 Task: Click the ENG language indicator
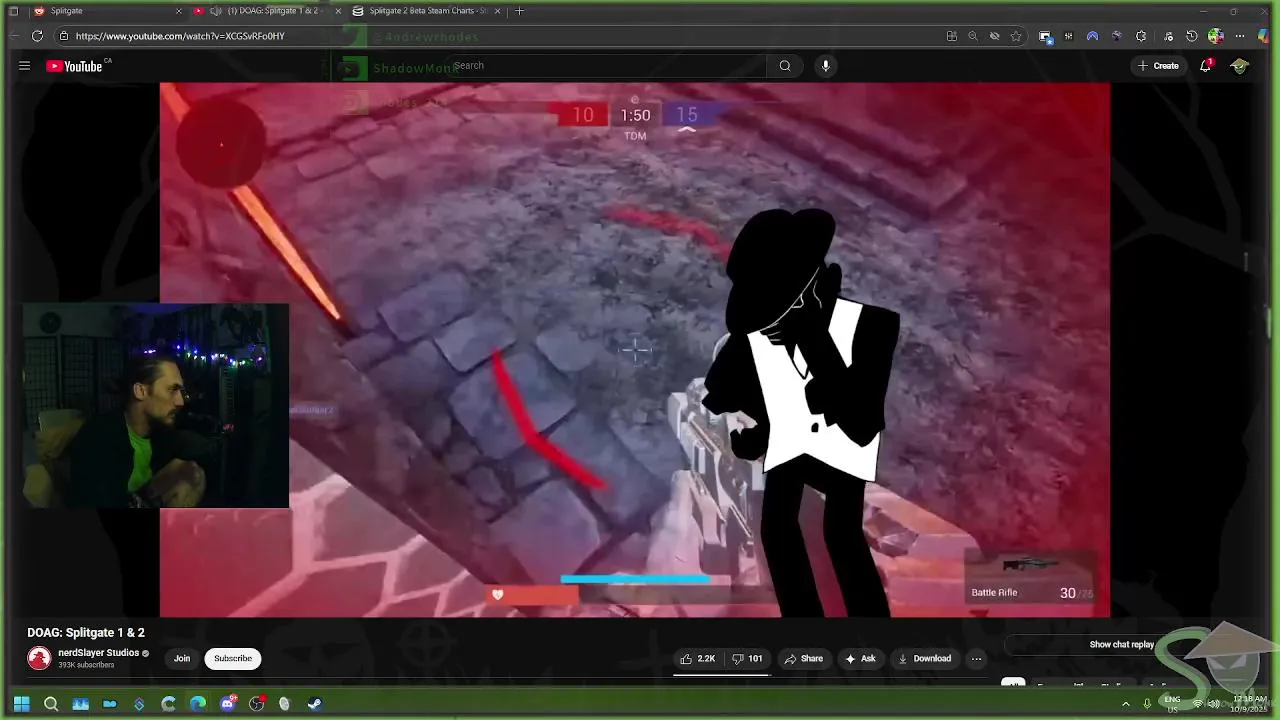[x=1173, y=704]
